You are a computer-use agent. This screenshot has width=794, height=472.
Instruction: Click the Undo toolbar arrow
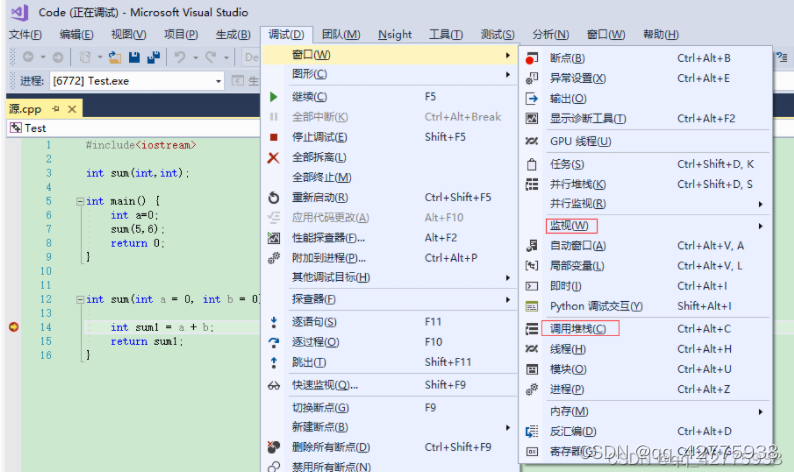click(x=180, y=57)
